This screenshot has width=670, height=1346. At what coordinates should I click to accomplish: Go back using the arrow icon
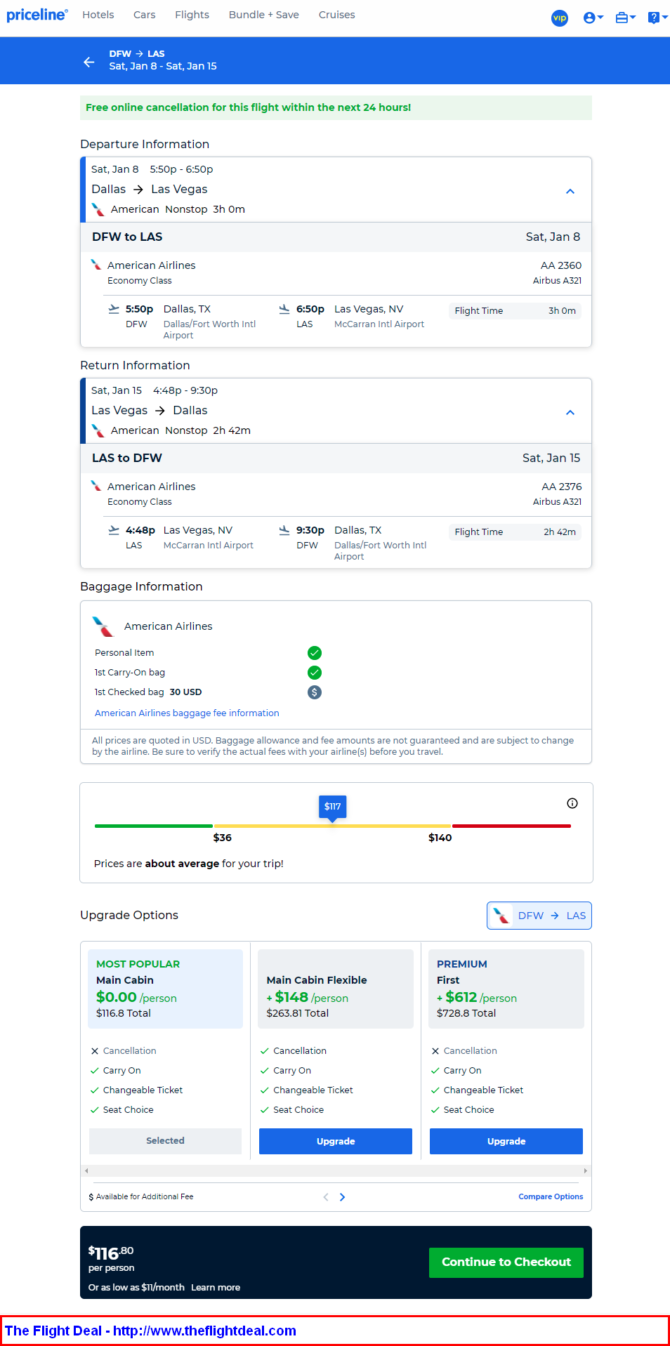(x=89, y=62)
